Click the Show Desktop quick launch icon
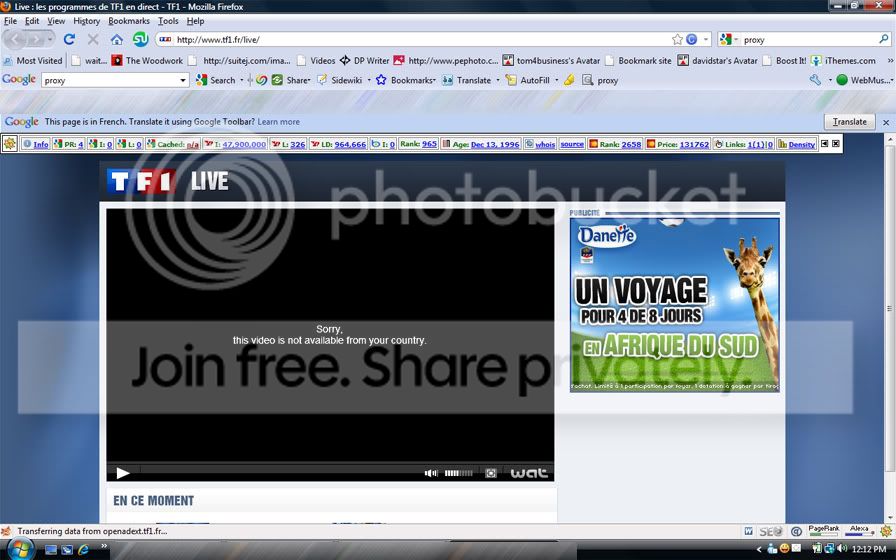 click(x=51, y=550)
